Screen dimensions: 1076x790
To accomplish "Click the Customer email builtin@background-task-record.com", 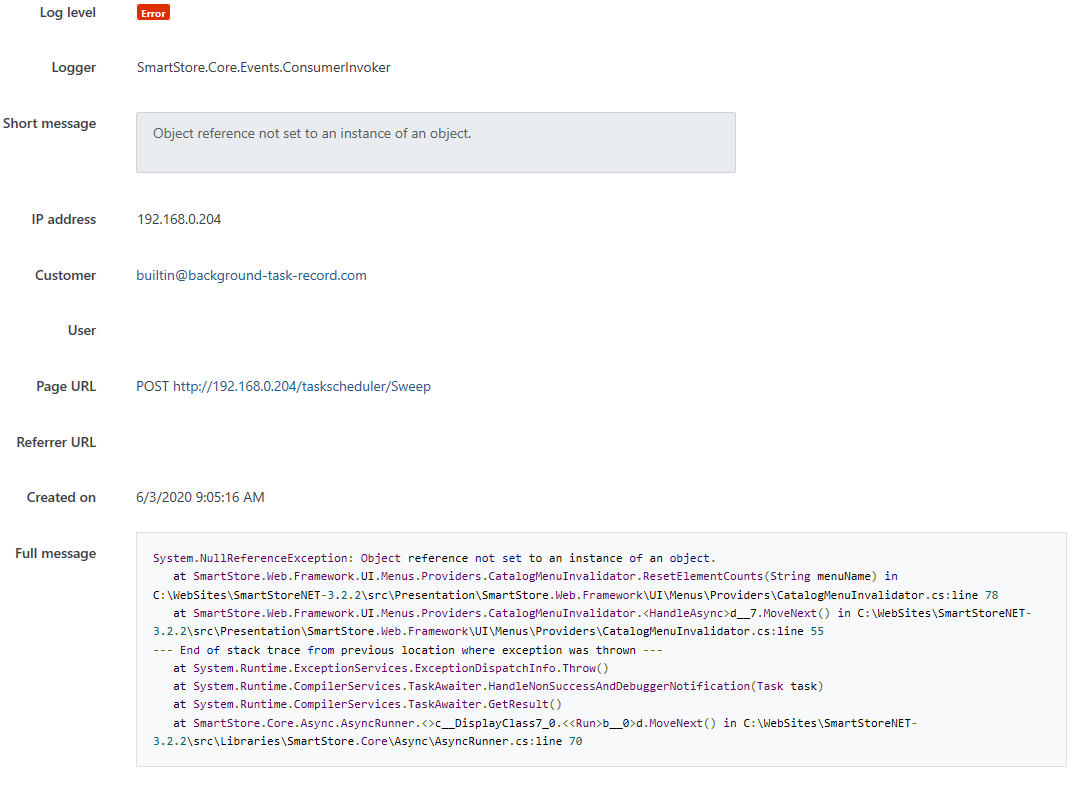I will coord(251,274).
